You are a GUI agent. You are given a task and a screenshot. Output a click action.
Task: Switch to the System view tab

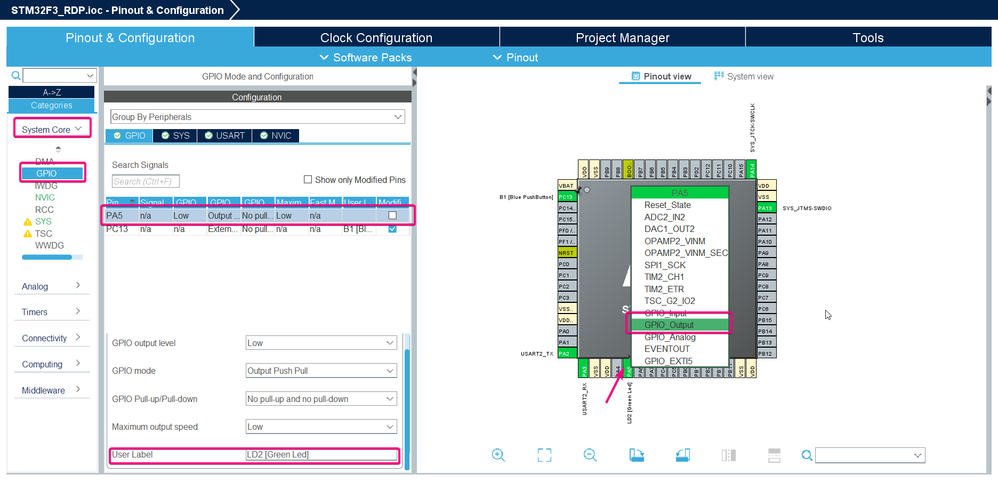pos(744,76)
